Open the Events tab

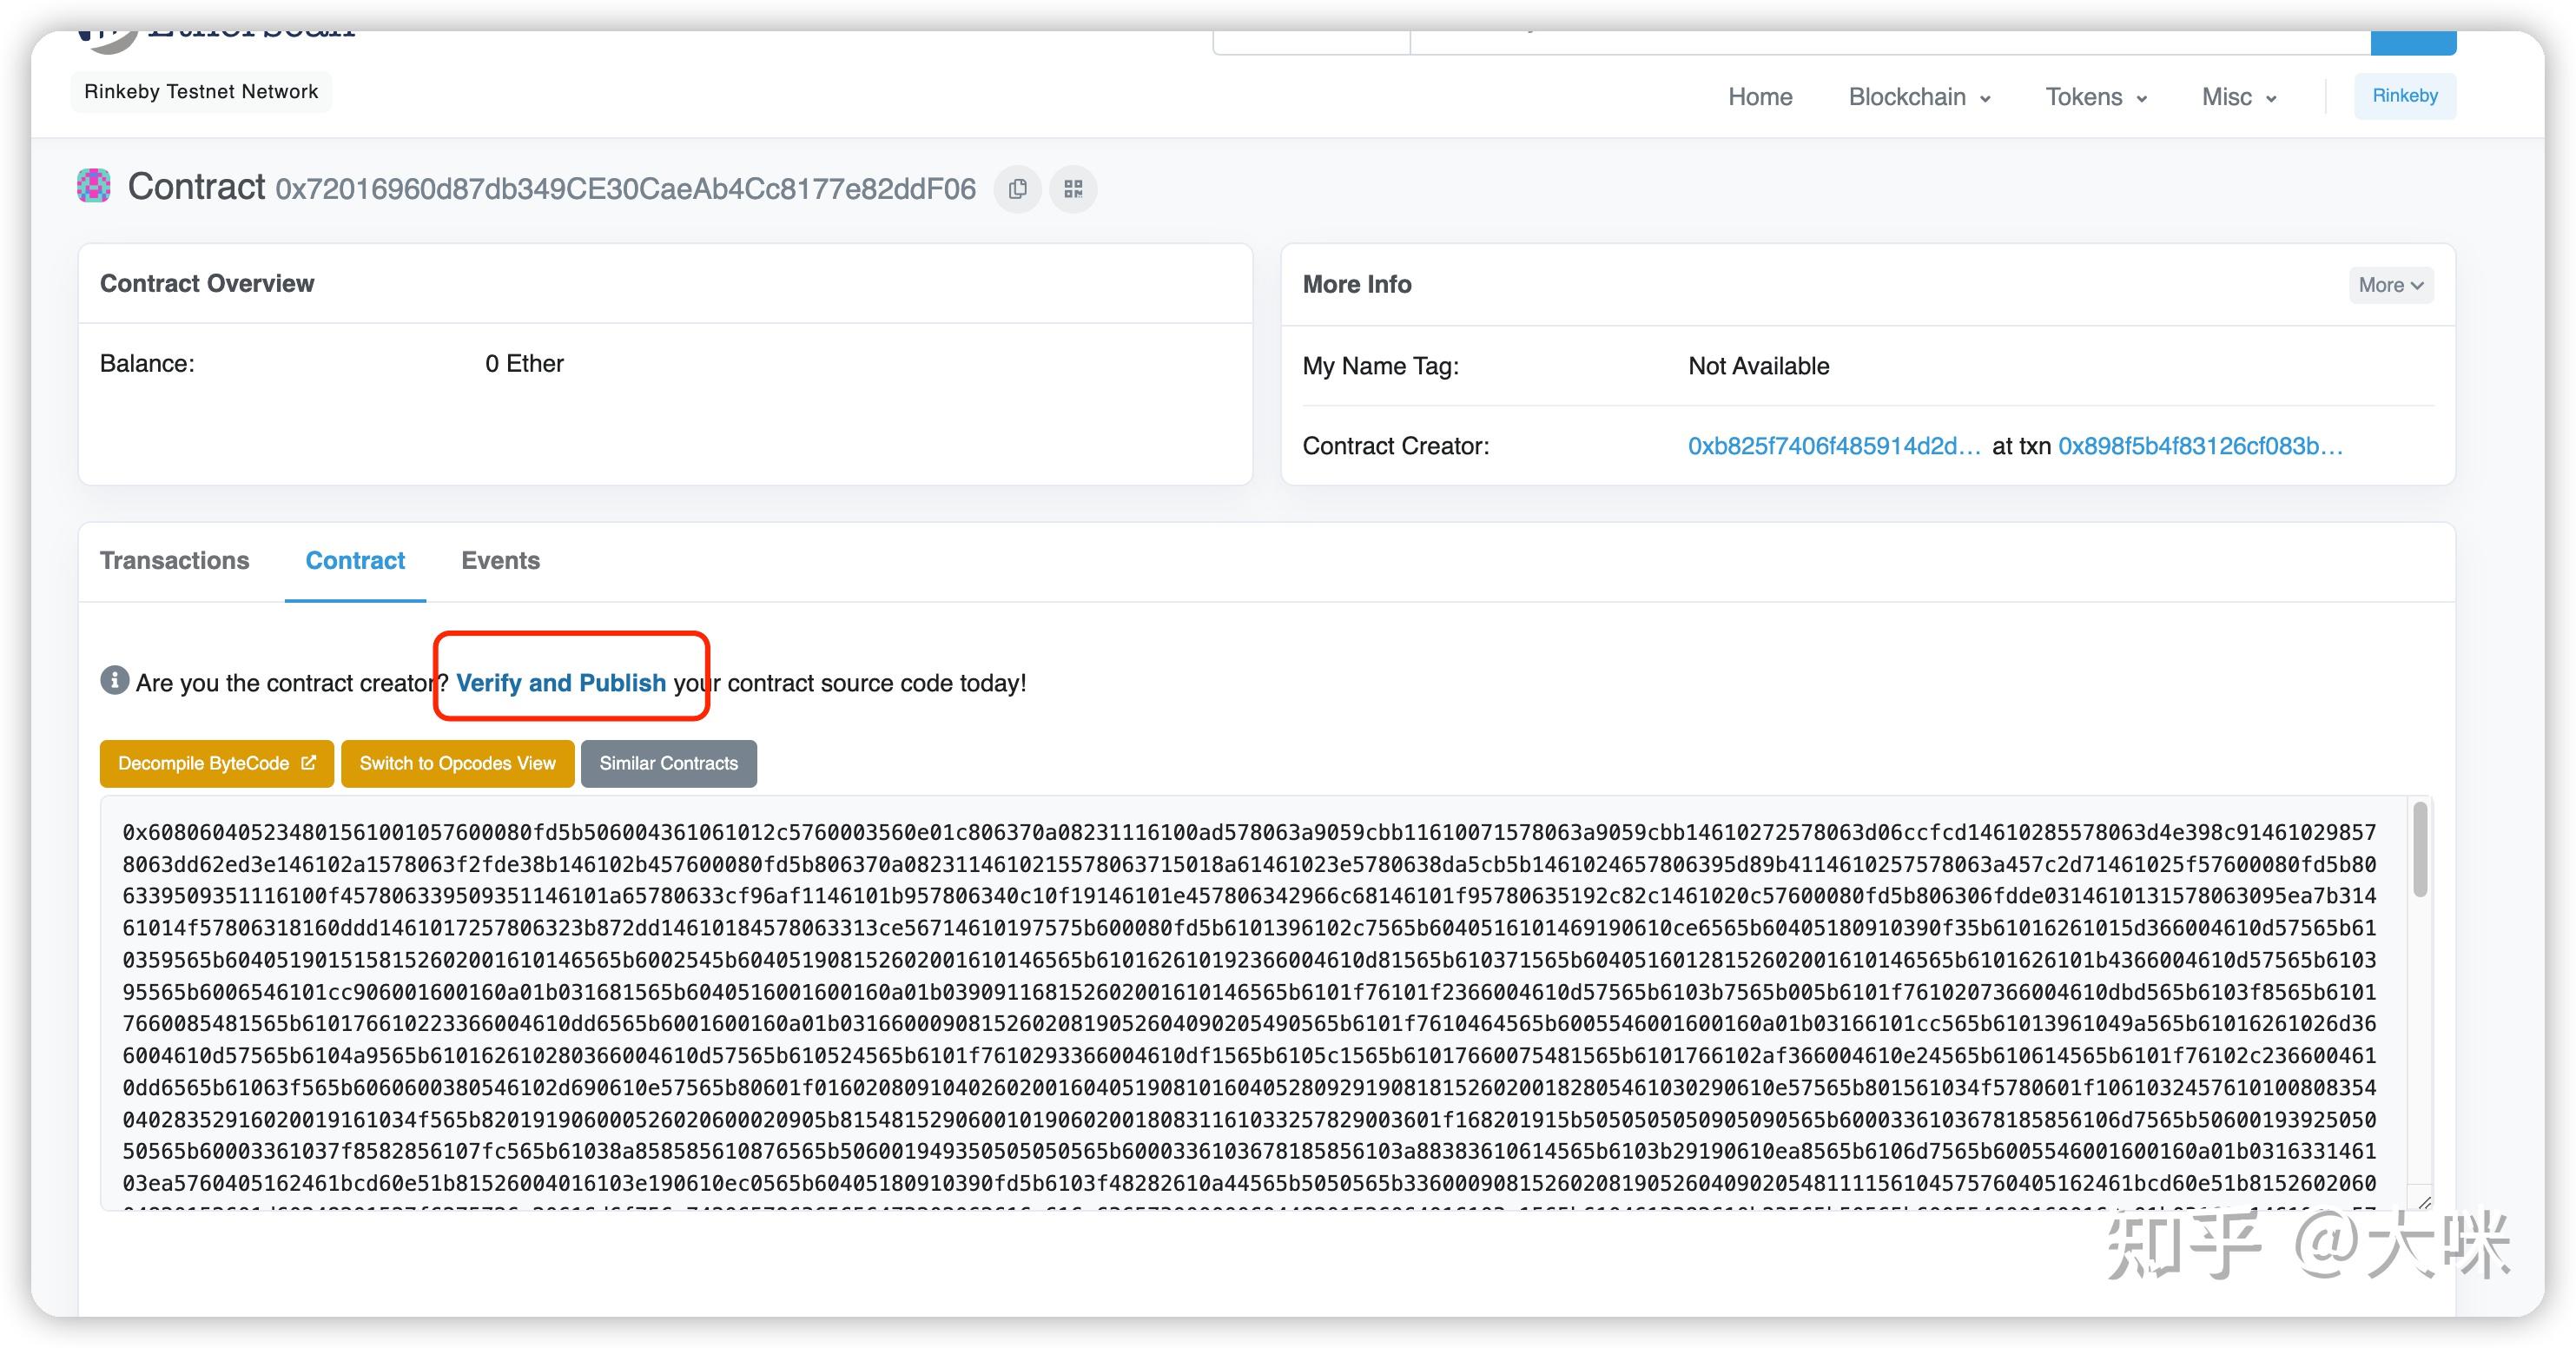(x=500, y=561)
